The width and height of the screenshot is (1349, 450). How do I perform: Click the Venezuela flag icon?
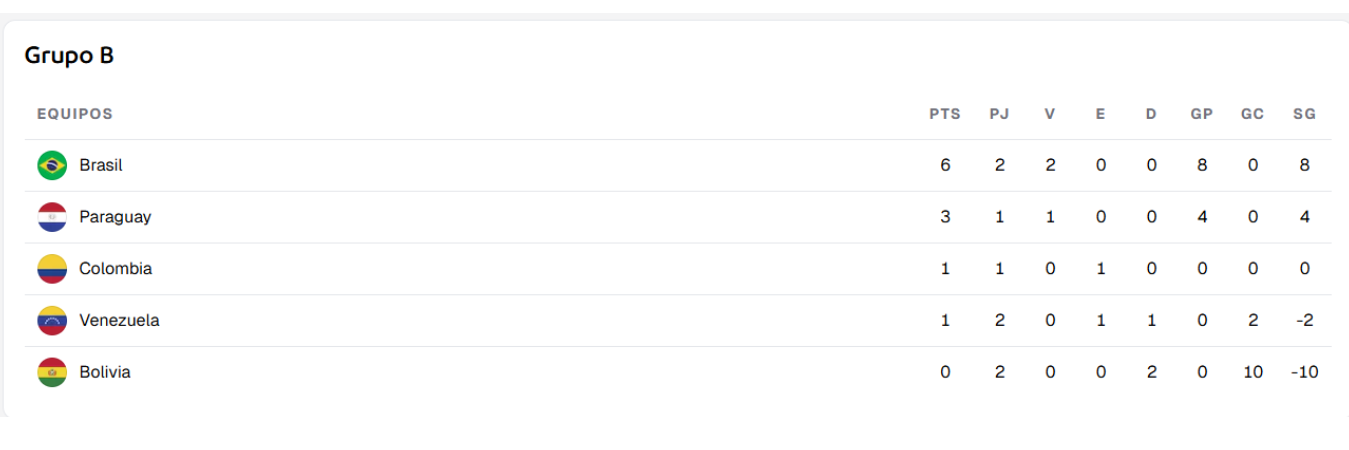[52, 321]
